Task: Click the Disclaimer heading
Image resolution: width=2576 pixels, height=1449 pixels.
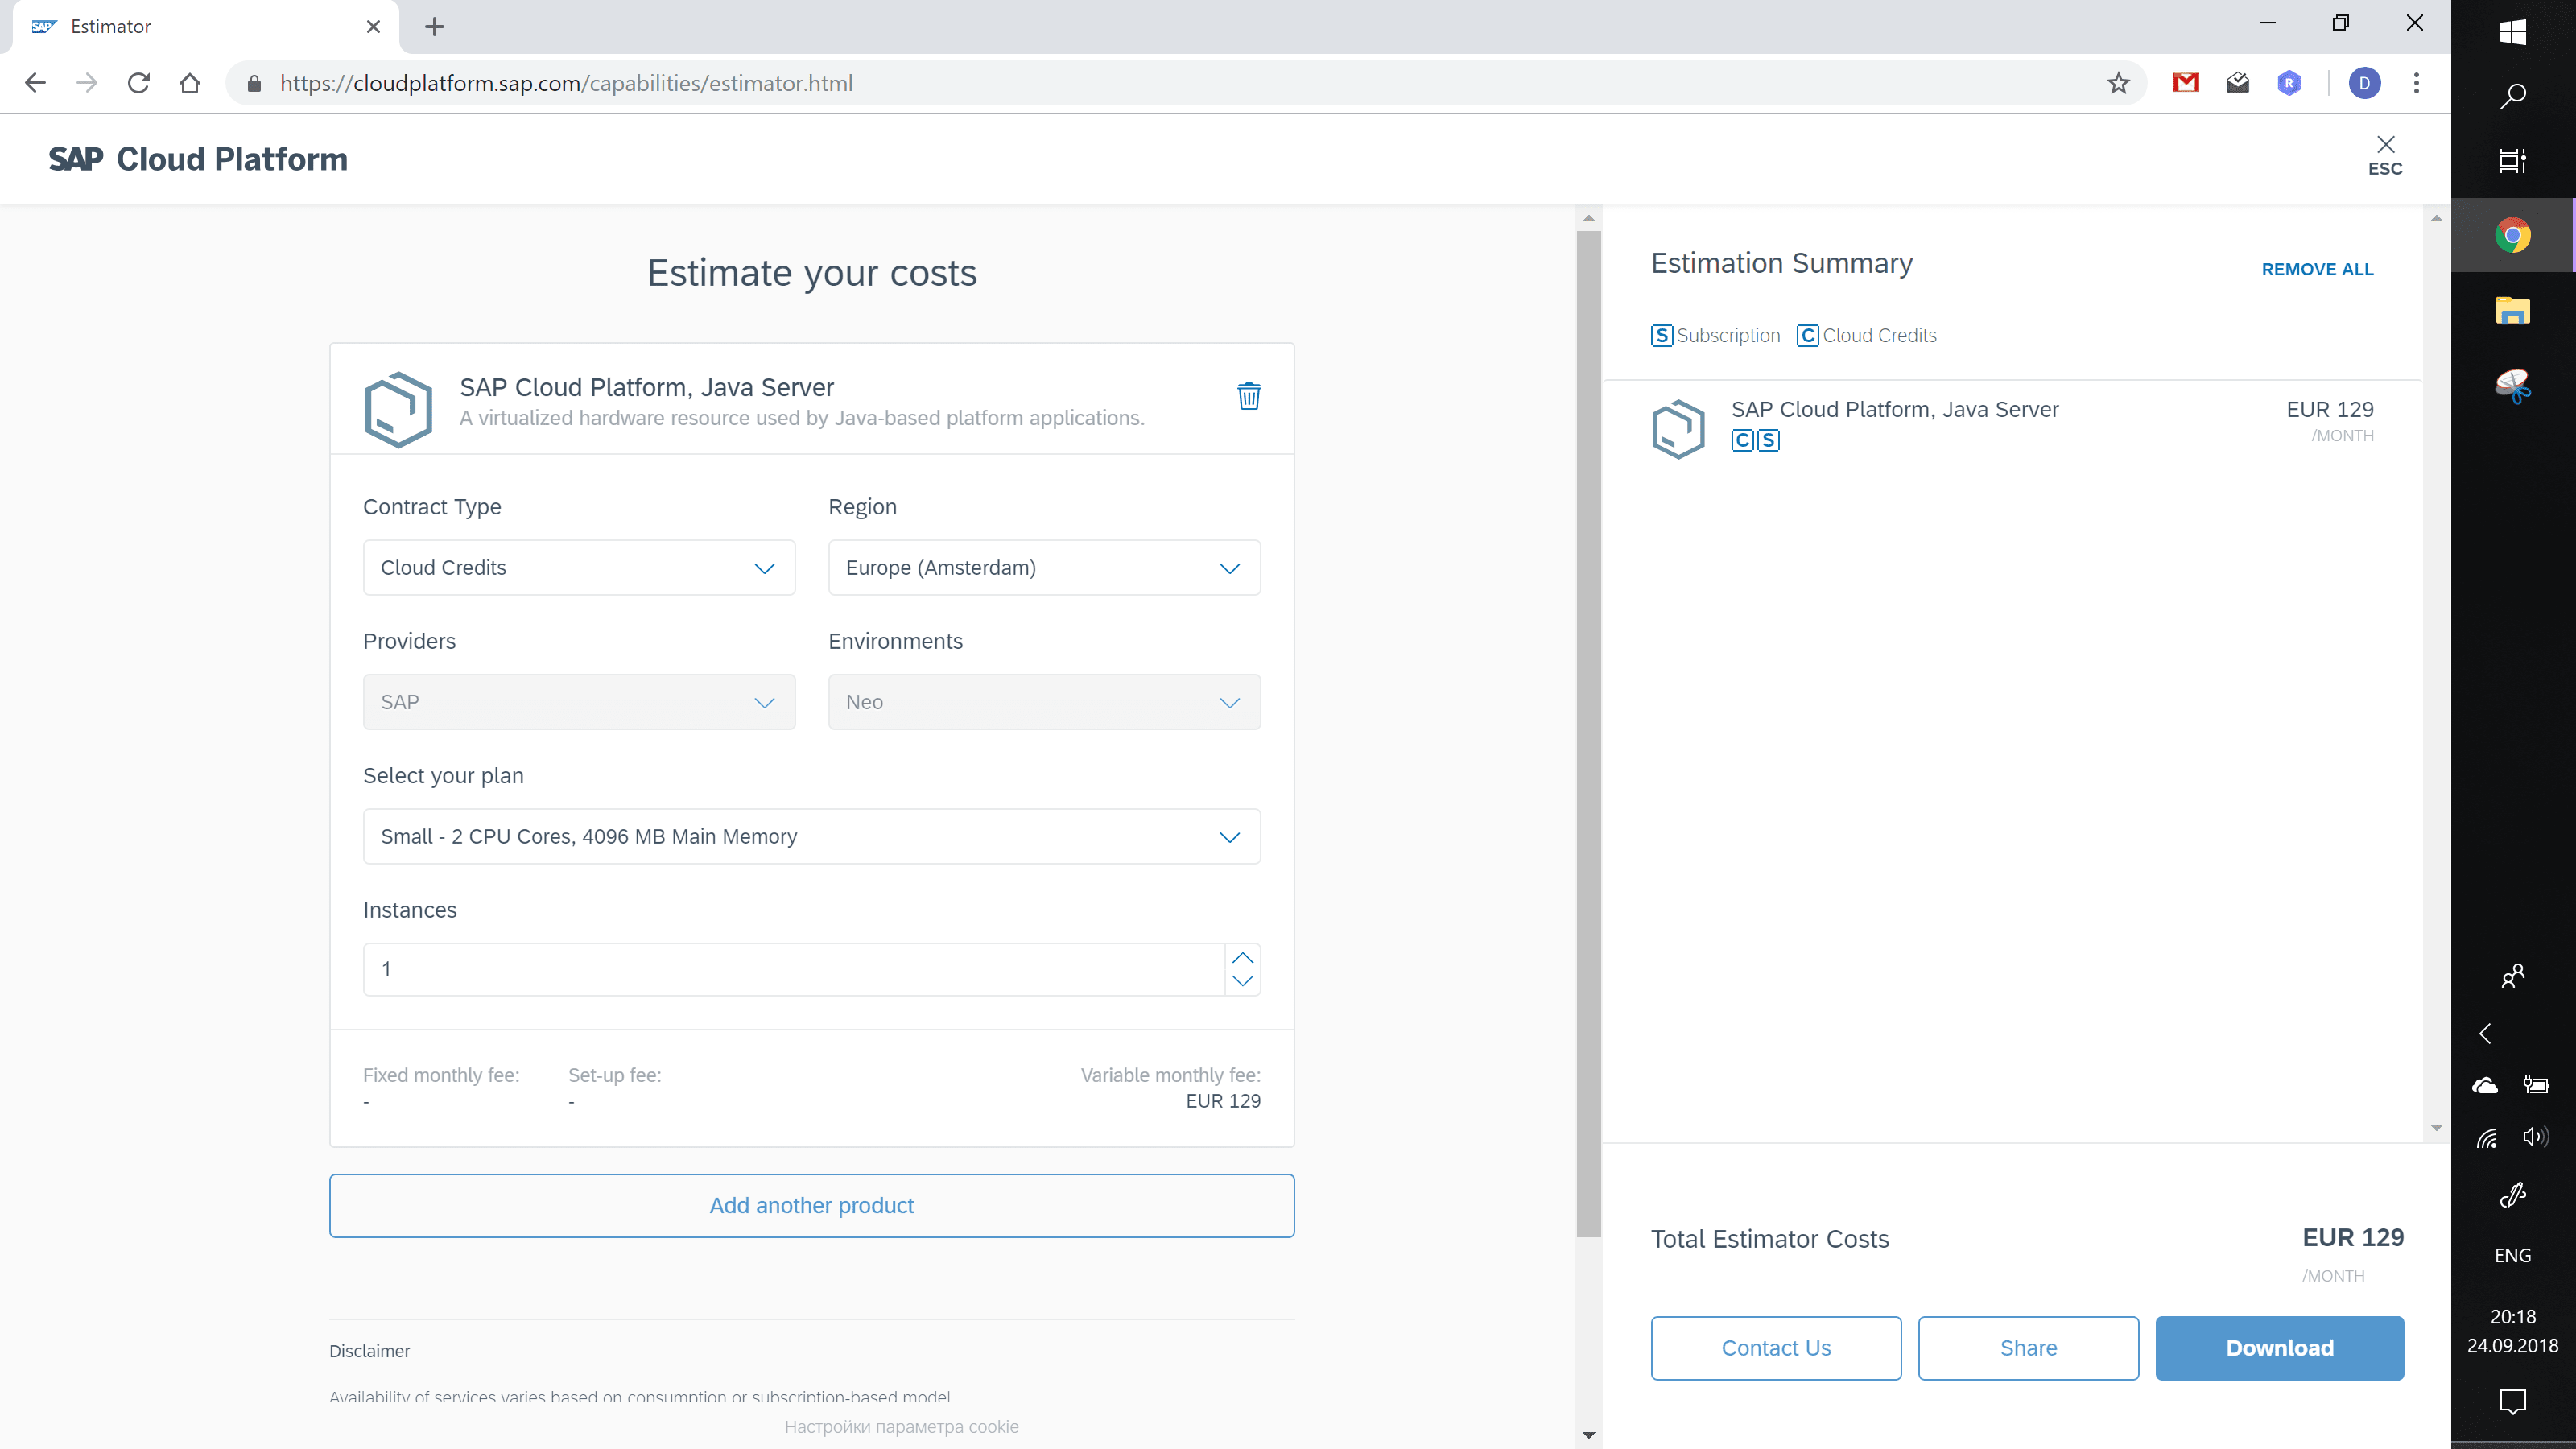Action: (x=369, y=1351)
